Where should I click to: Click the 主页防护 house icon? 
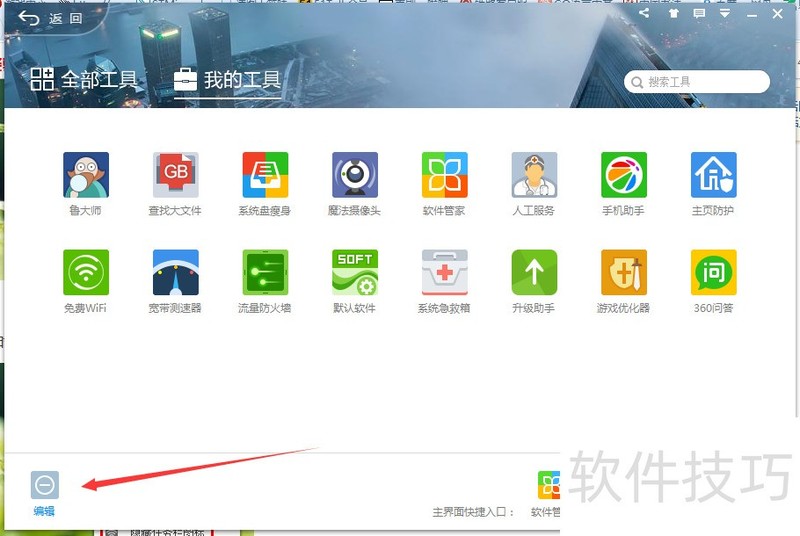click(x=714, y=175)
